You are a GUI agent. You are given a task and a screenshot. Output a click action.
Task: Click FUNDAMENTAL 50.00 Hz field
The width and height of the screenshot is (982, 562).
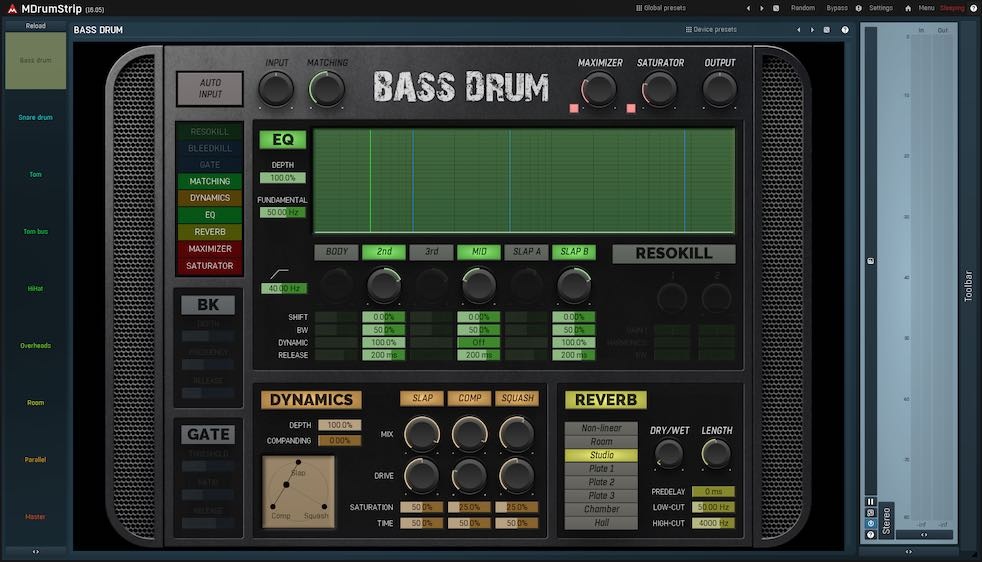tap(282, 212)
